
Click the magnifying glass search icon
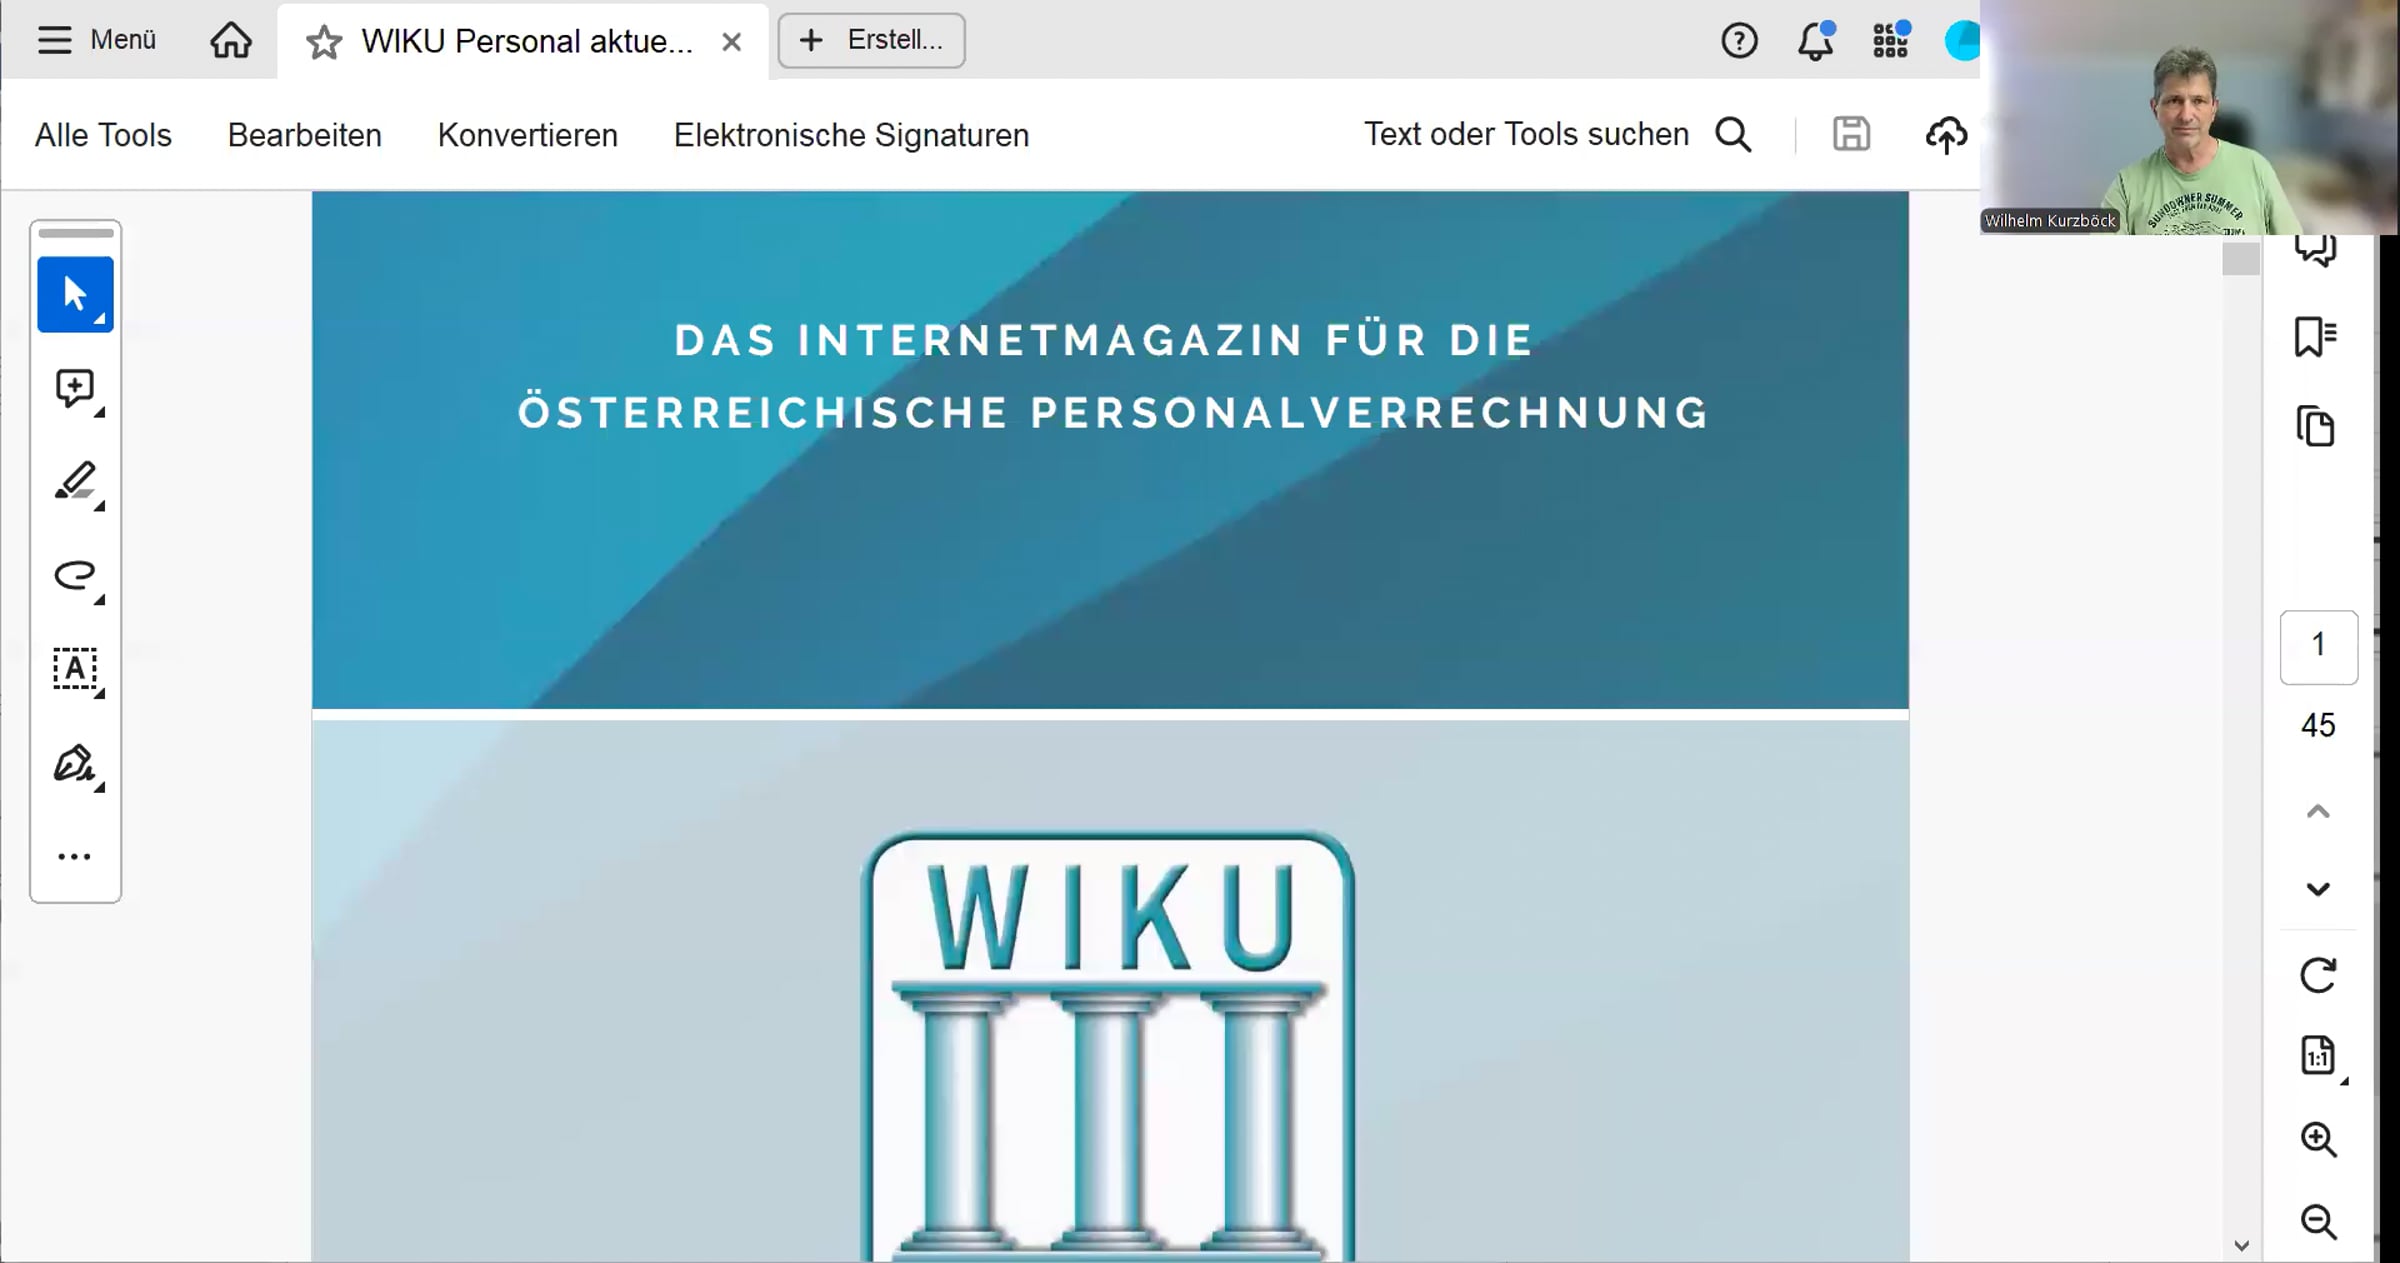click(1734, 135)
